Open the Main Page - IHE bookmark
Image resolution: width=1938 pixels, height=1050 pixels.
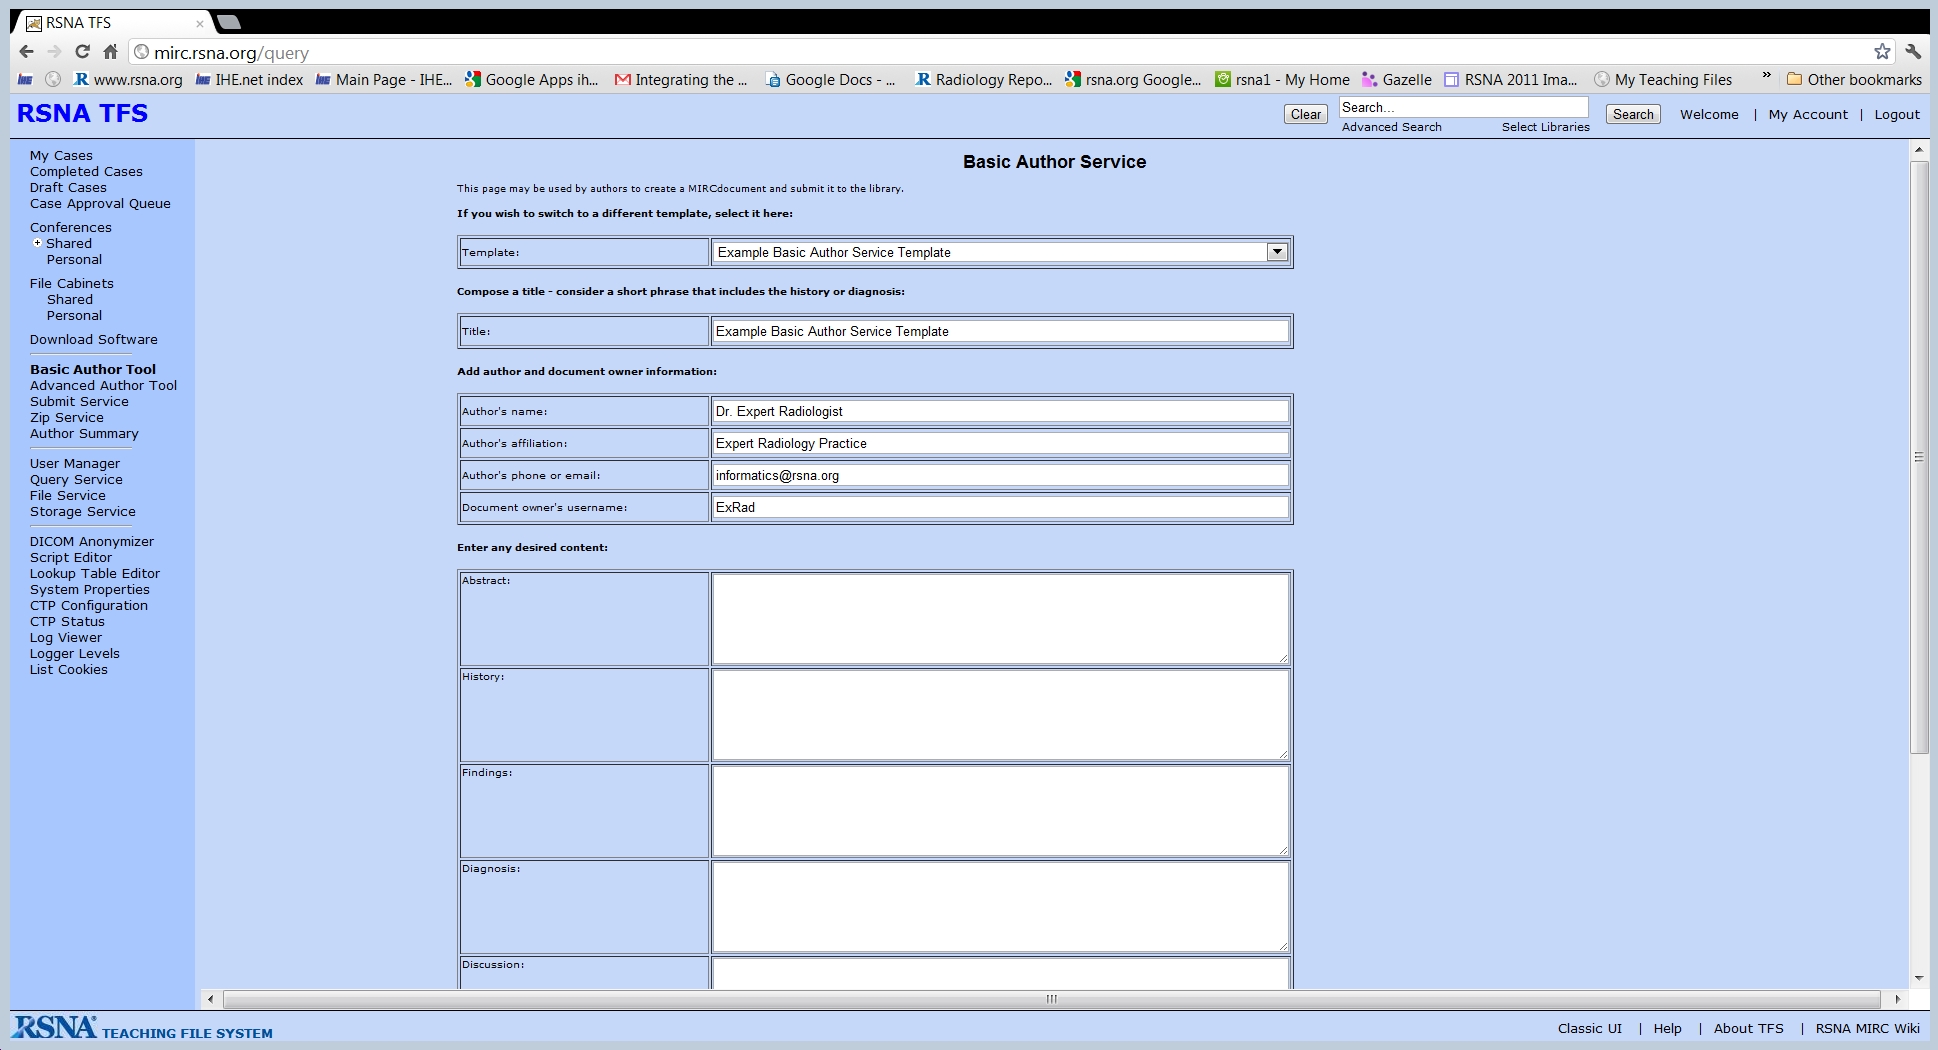point(384,80)
